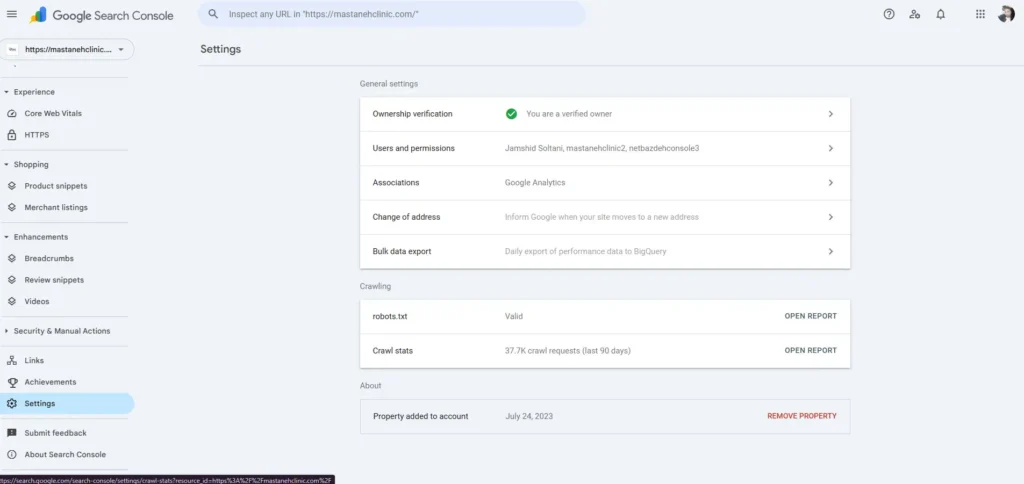Image resolution: width=1024 pixels, height=484 pixels.
Task: Go to Merchant listings
Action: [56, 207]
